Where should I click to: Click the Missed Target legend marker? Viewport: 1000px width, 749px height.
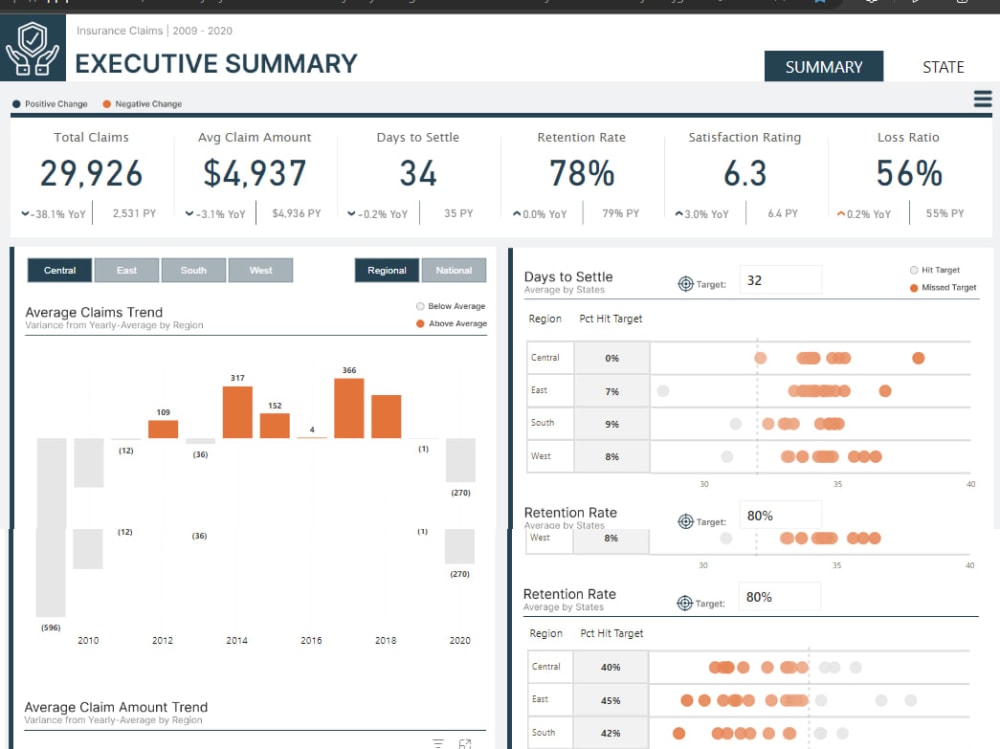pyautogui.click(x=914, y=288)
